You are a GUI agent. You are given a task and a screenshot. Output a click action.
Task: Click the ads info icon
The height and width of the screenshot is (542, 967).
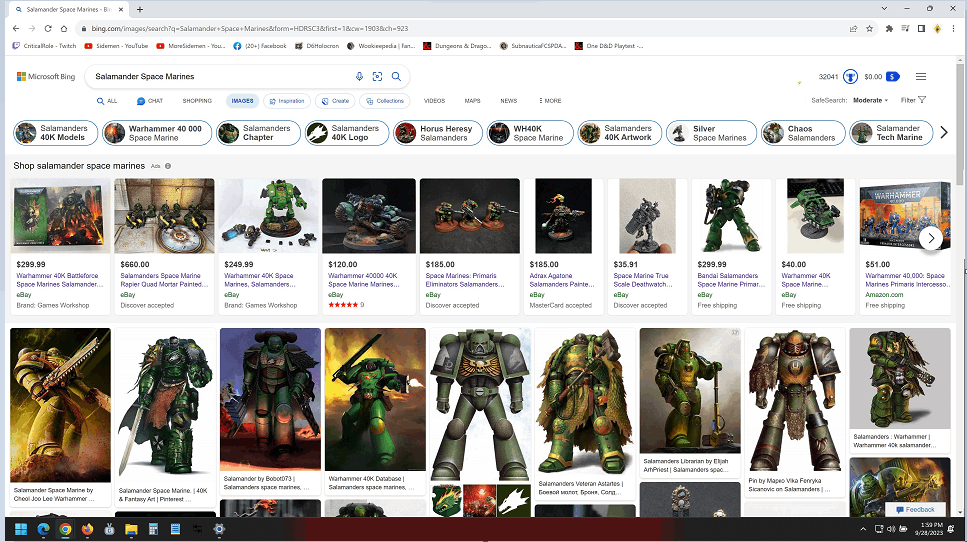point(168,166)
